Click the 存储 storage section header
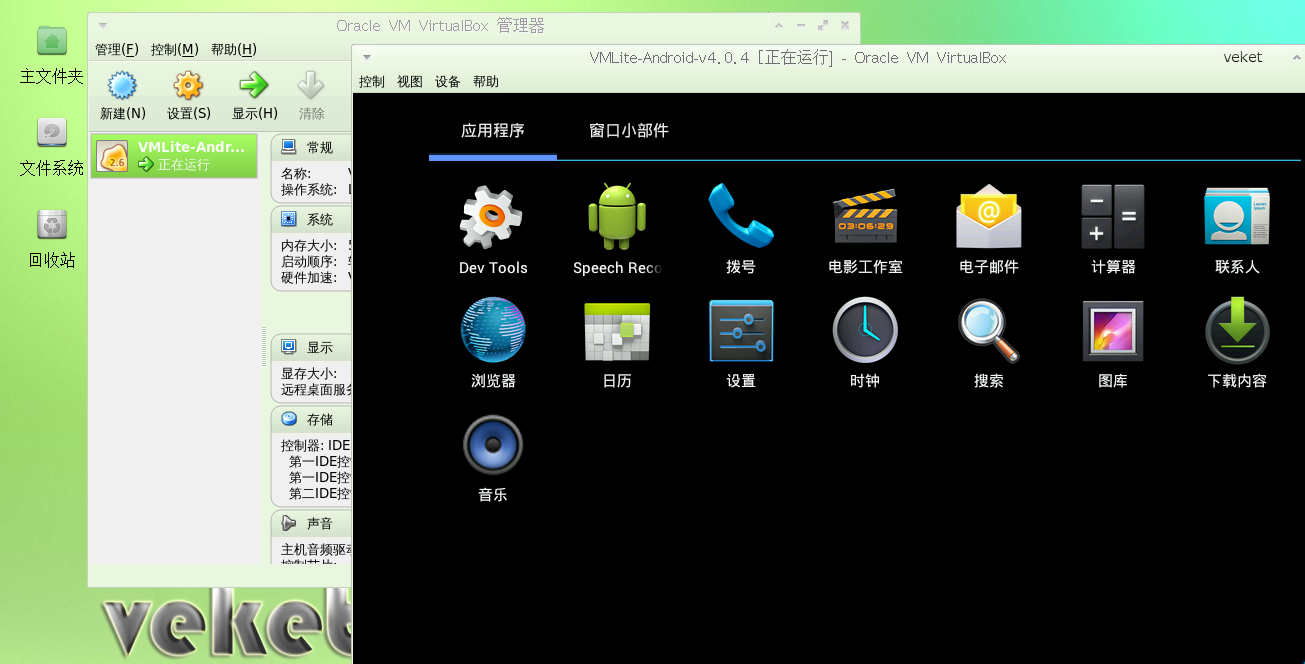Screen dimensions: 1305x664 coord(311,419)
